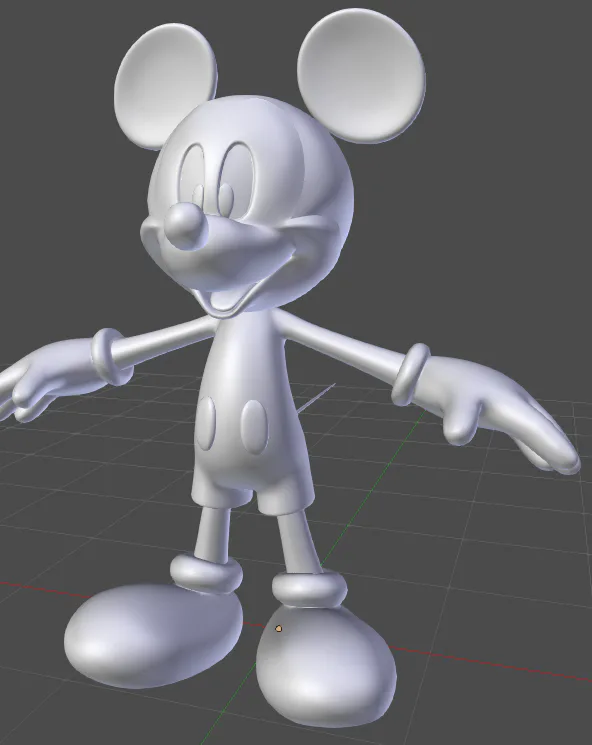Click the eye farther from the nose
Viewport: 592px width, 745px height.
(237, 179)
